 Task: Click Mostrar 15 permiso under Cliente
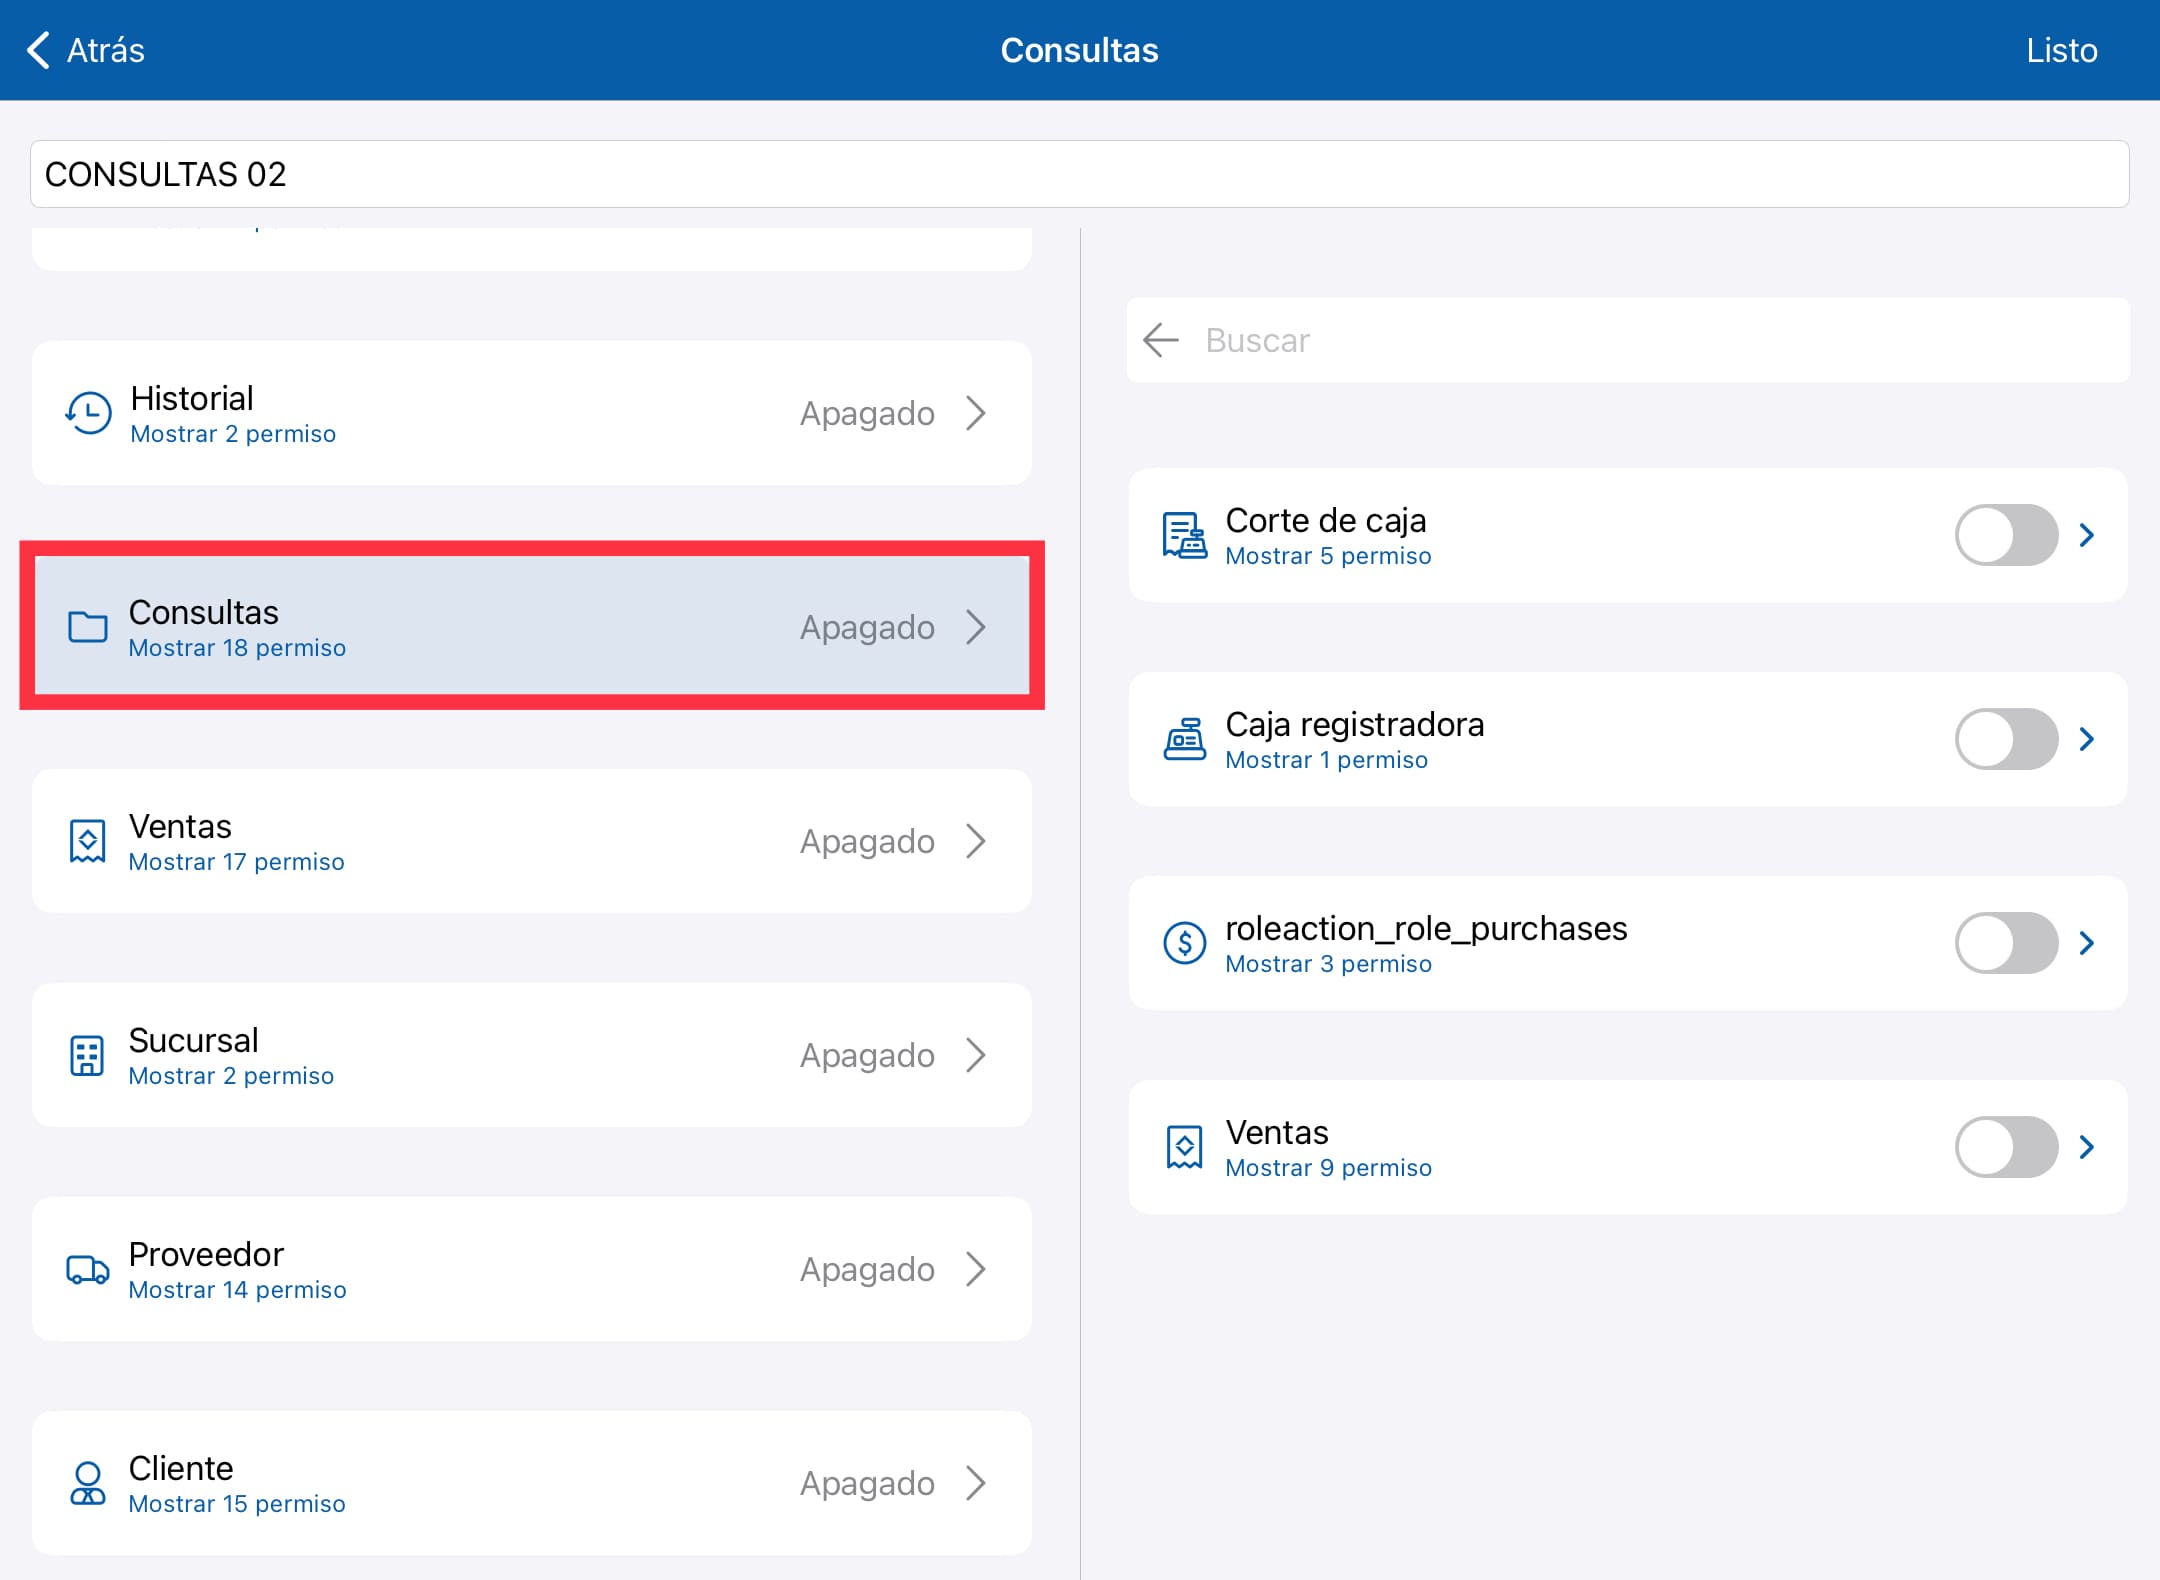click(x=237, y=1504)
